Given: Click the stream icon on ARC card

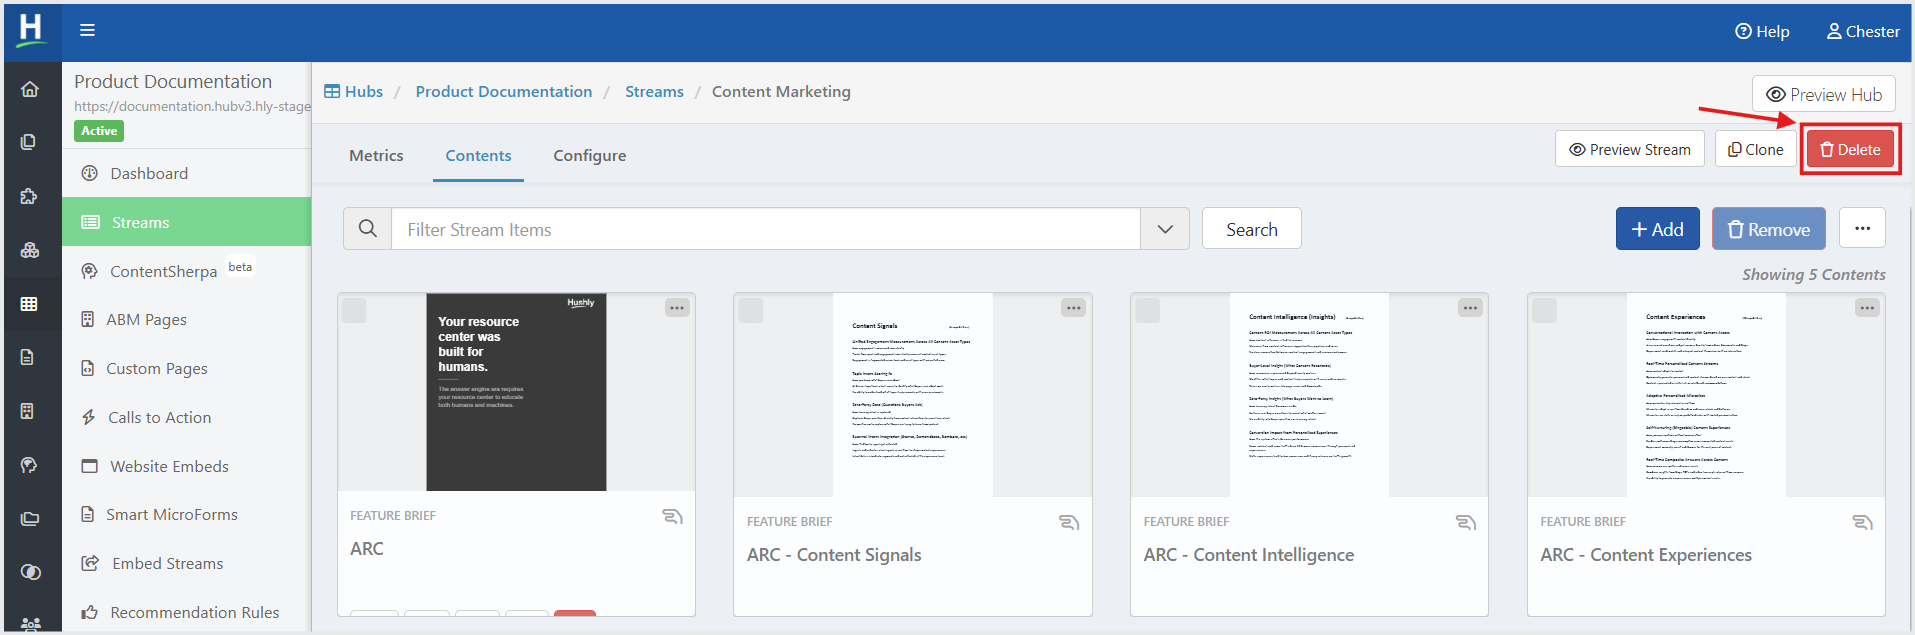Looking at the screenshot, I should coord(672,516).
